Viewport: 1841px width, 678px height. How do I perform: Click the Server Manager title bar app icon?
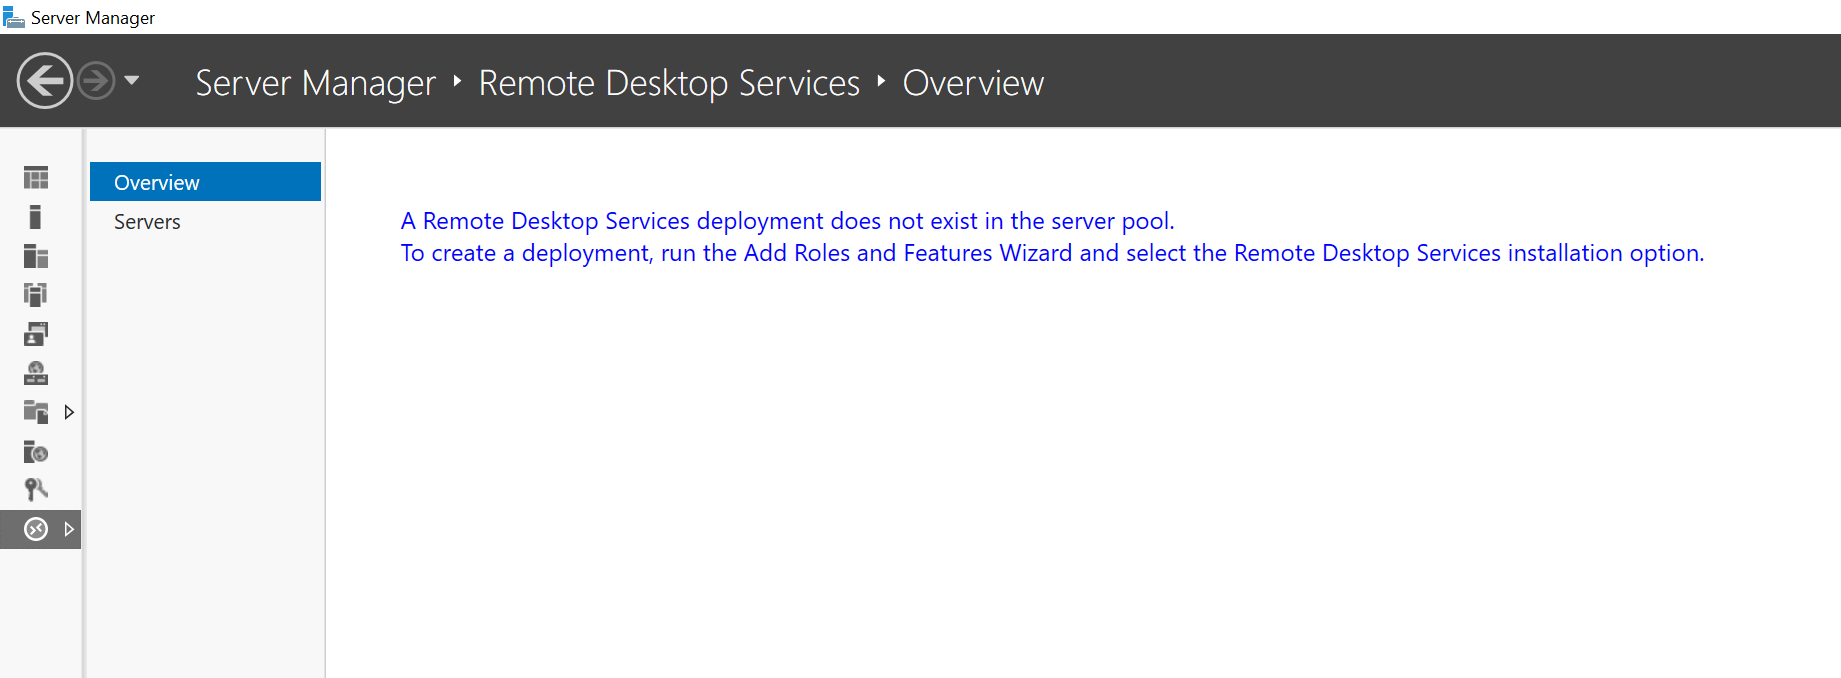[14, 17]
